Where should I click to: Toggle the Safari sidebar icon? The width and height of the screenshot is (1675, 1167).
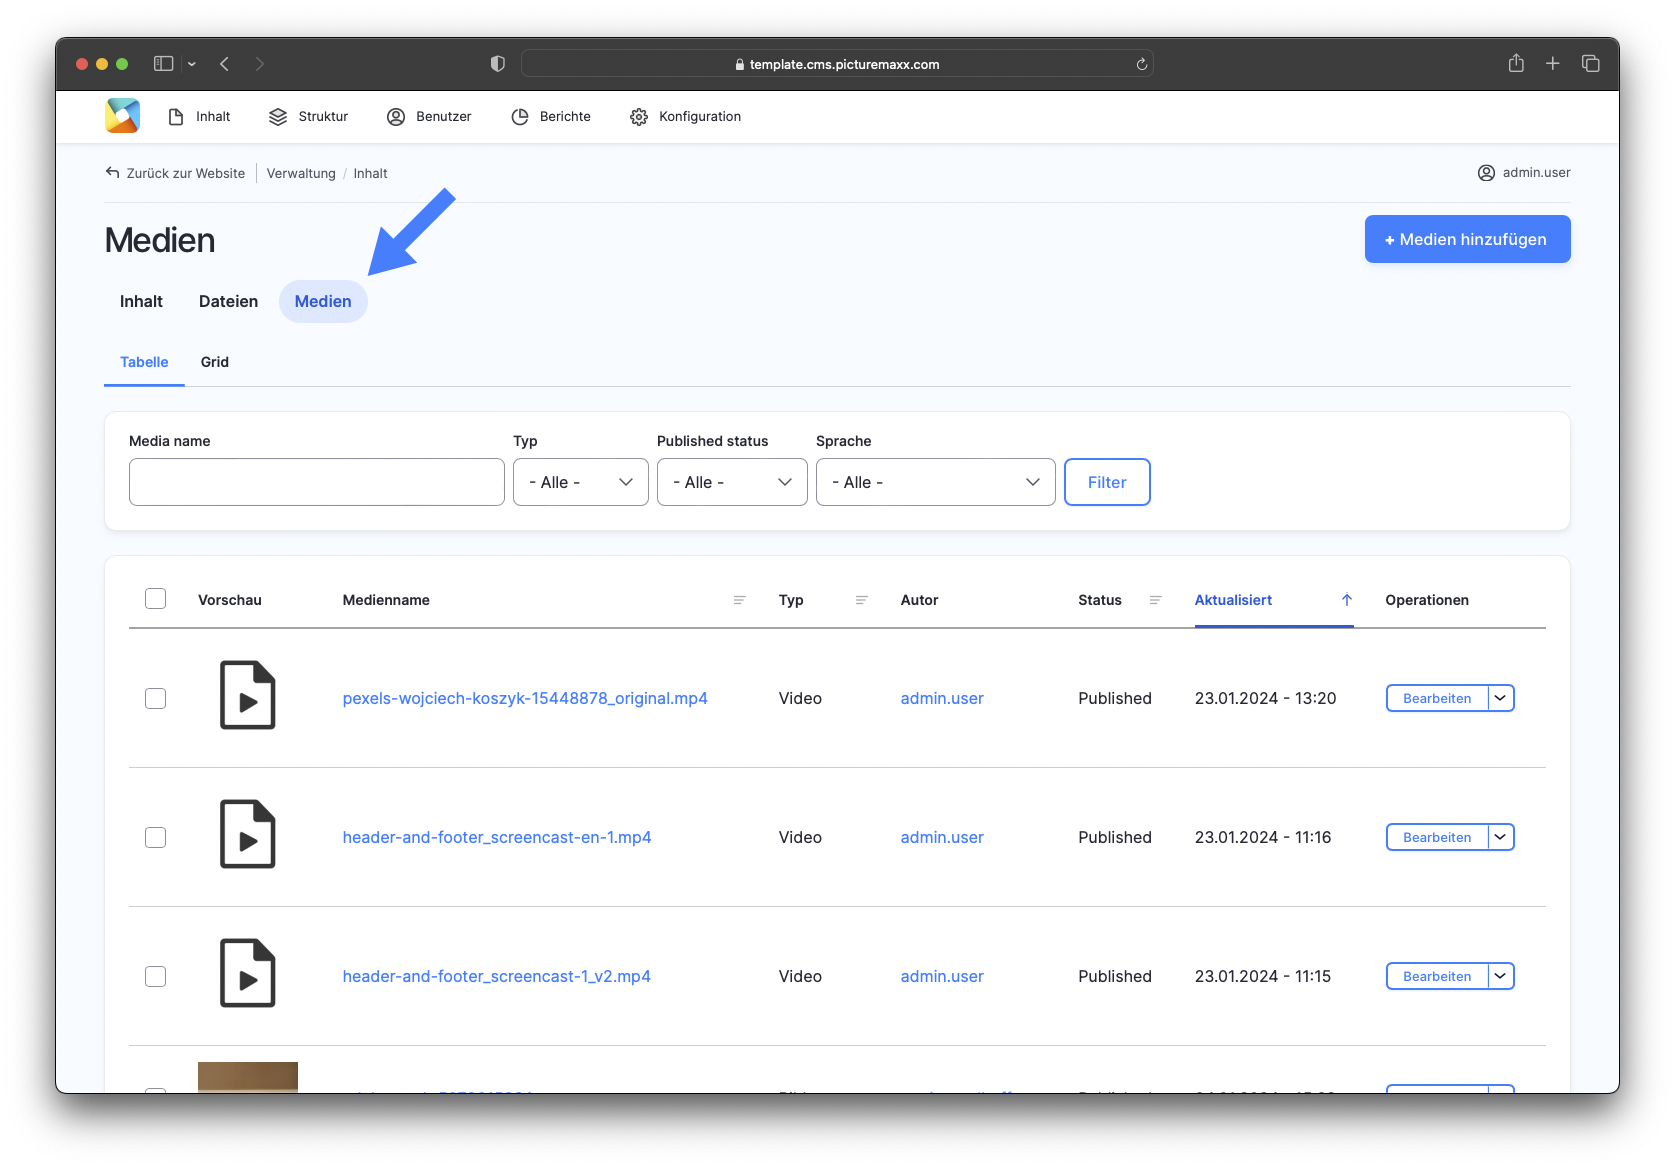(163, 64)
